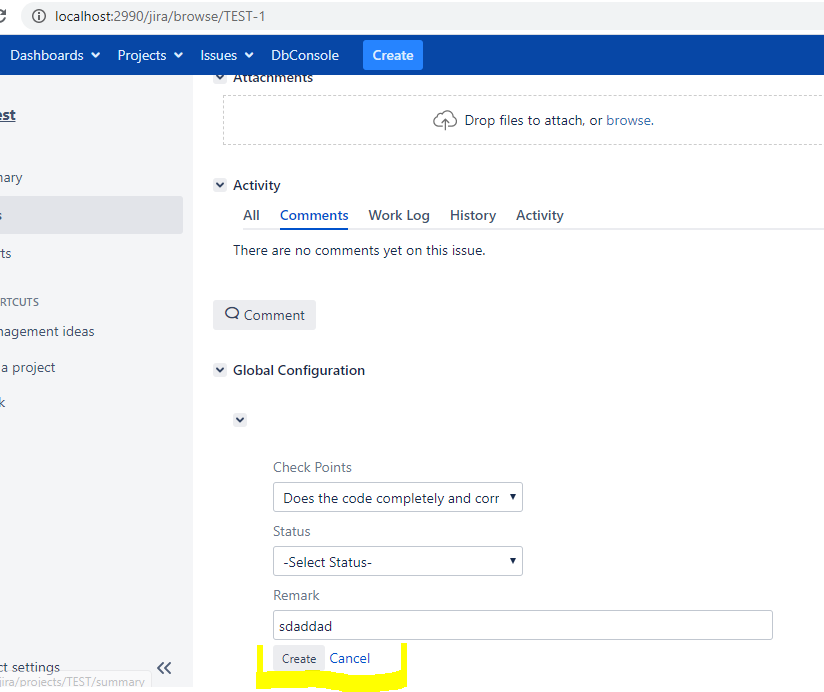Switch to the Work Log tab
Viewport: 824px width, 692px height.
[399, 215]
